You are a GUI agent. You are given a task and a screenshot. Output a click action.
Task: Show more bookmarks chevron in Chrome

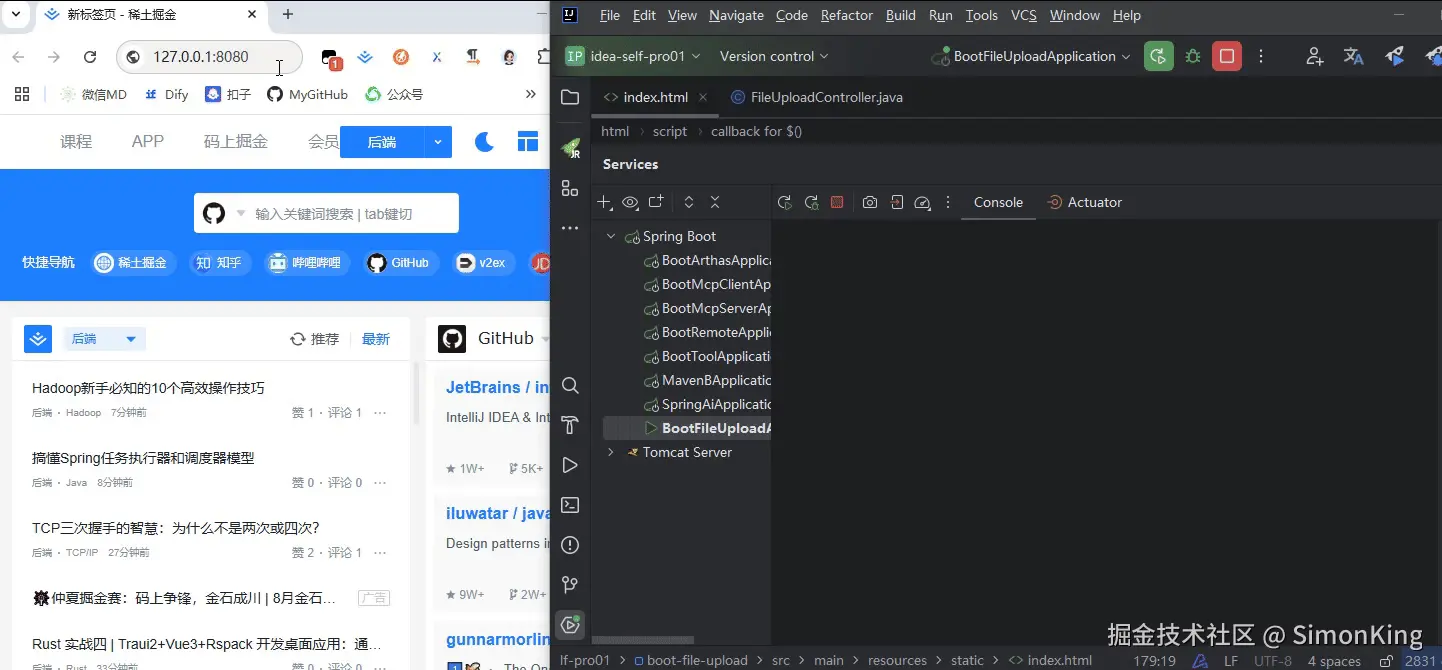click(531, 94)
